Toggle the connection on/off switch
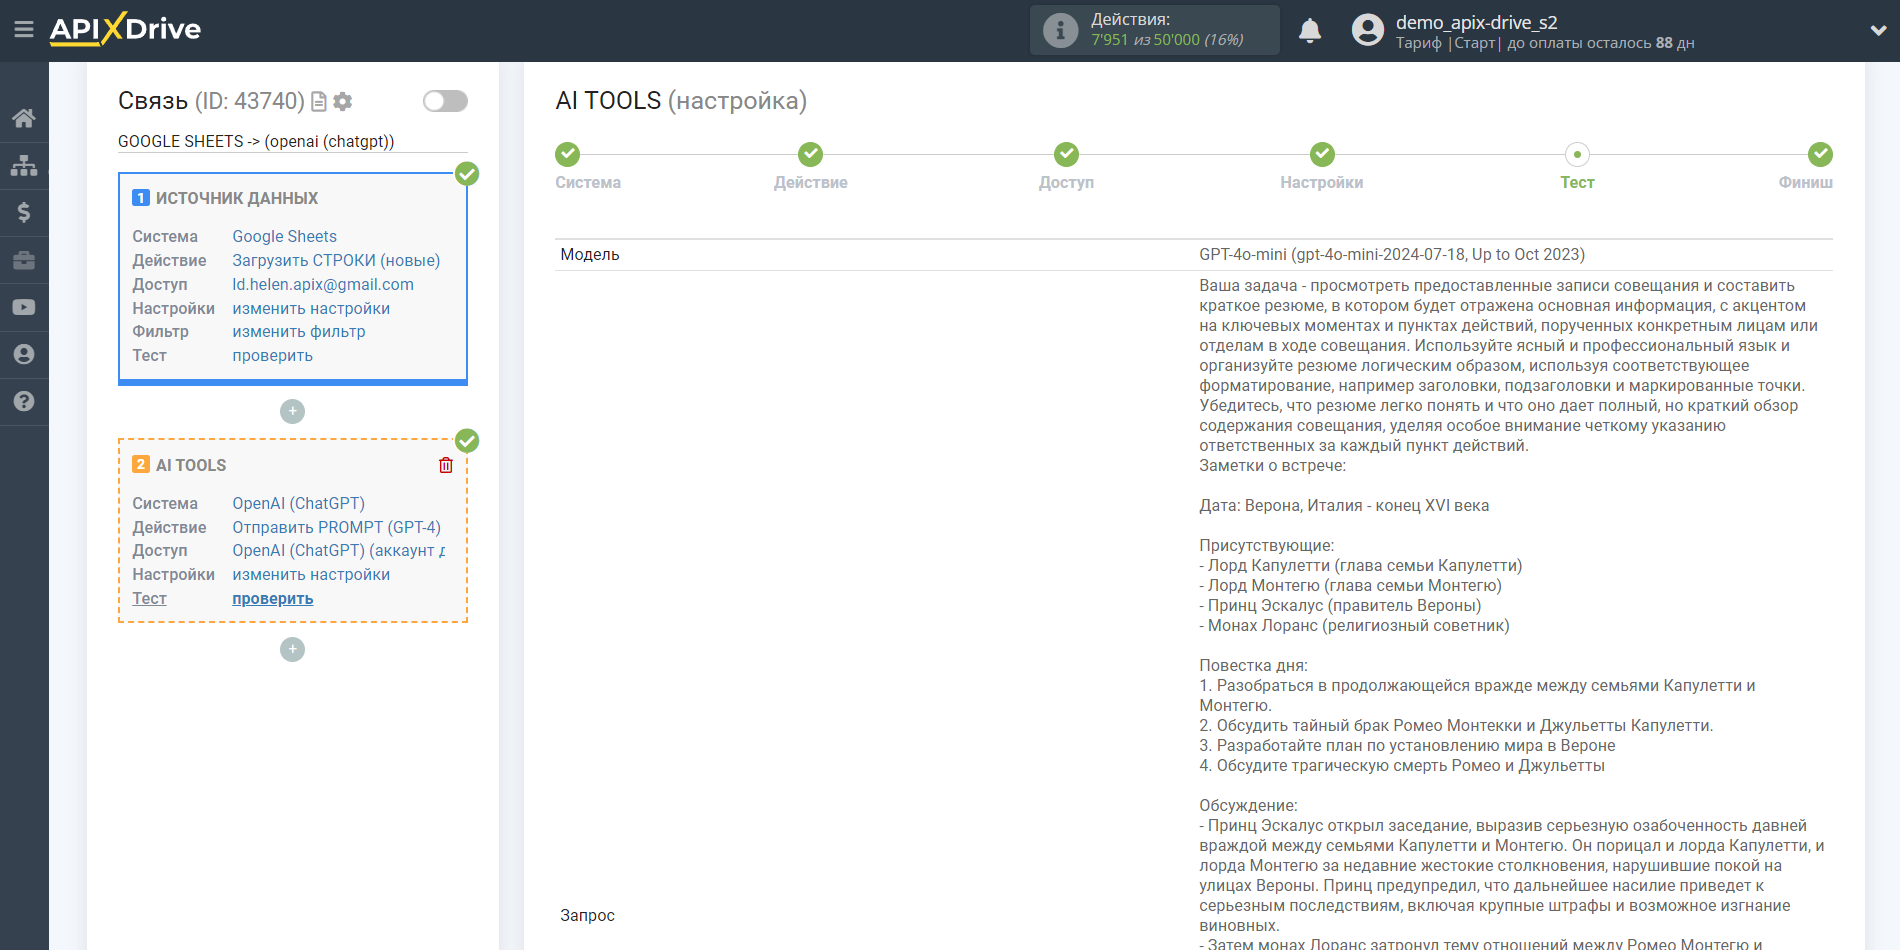 445,101
